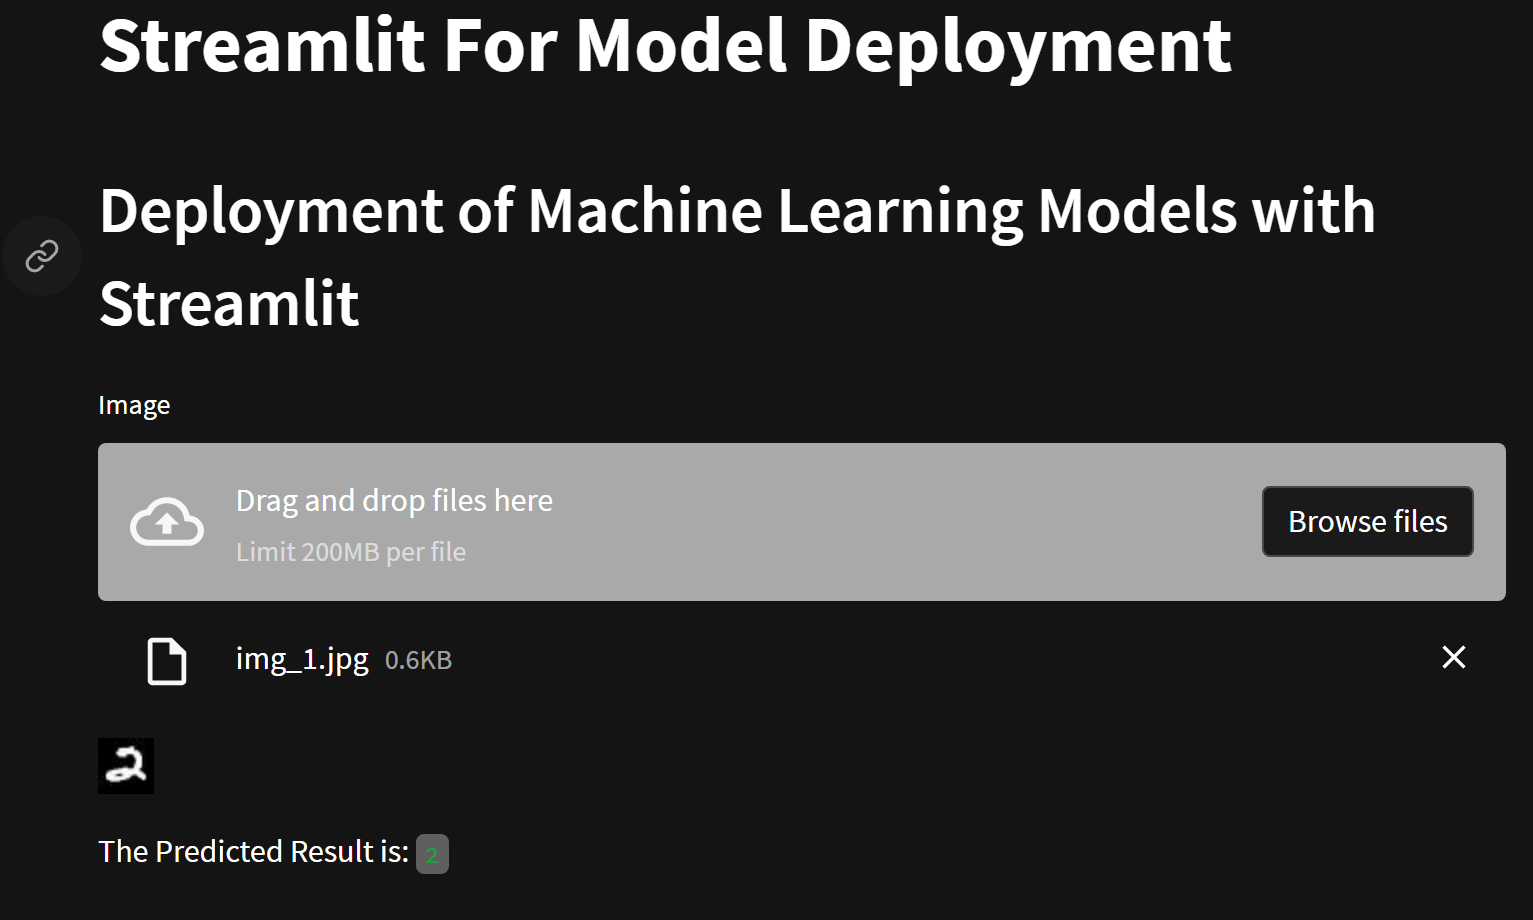The image size is (1533, 920).
Task: Click "The Predicted Result is:" text
Action: (x=254, y=851)
